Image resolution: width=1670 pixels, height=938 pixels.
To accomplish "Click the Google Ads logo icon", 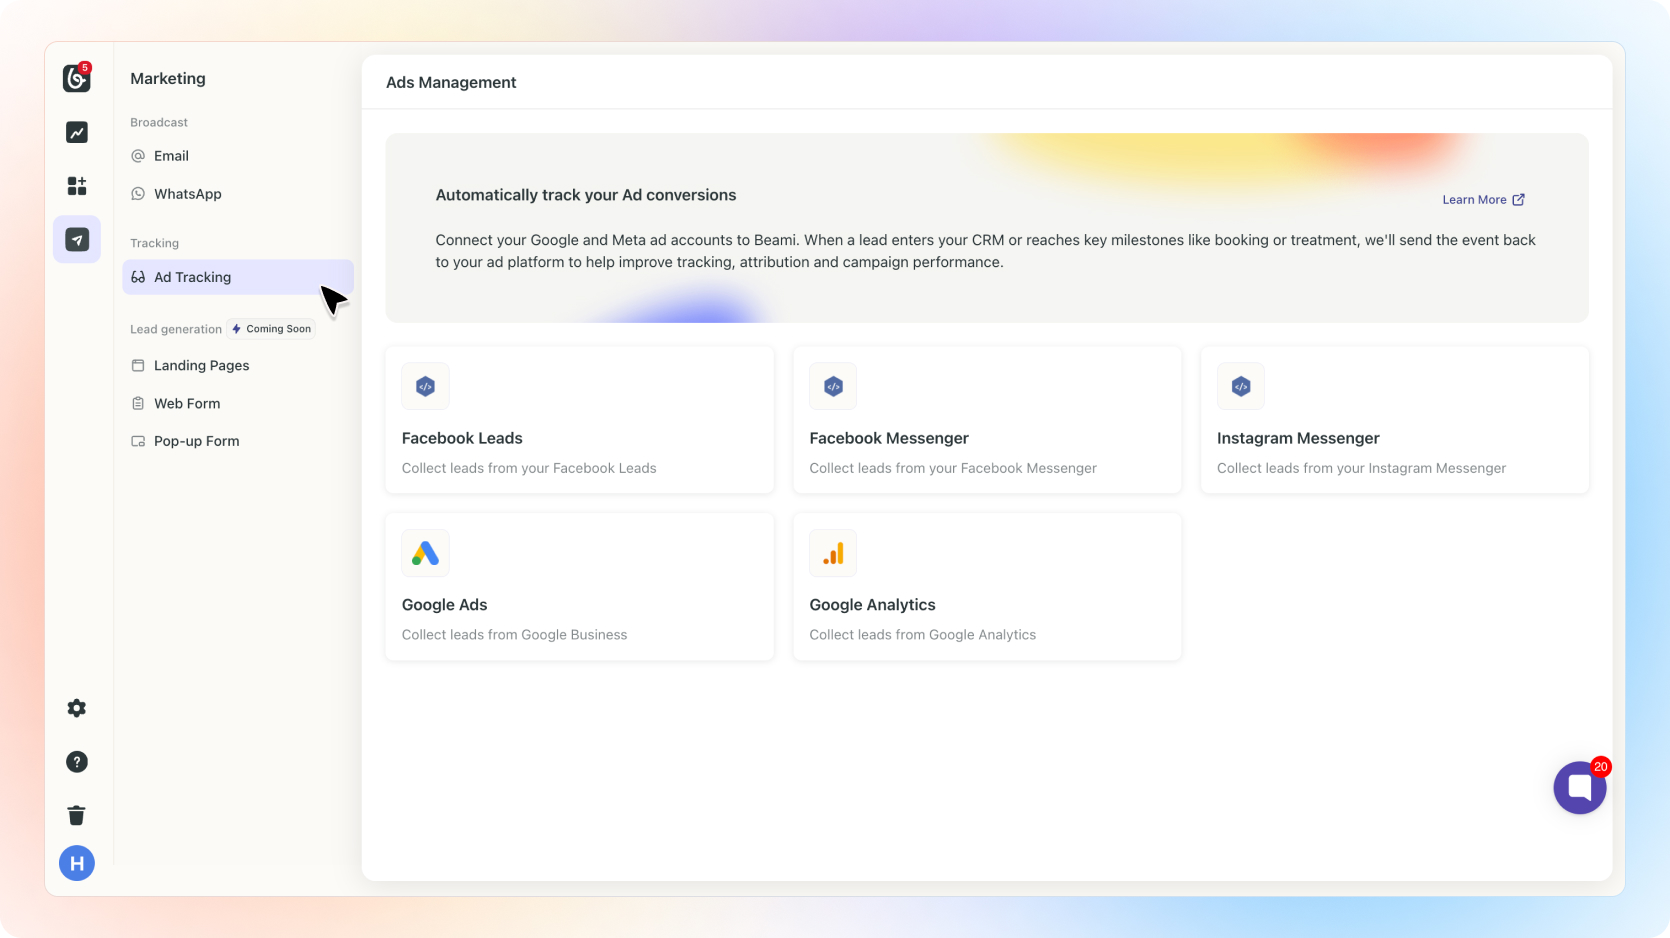I will click(425, 553).
